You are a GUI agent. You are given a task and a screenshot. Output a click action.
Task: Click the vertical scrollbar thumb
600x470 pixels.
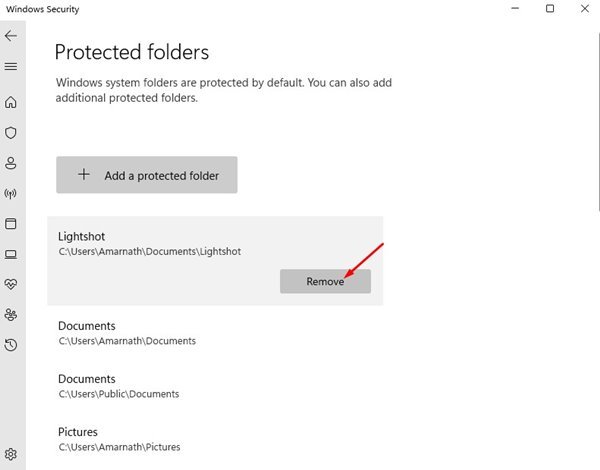[x=598, y=122]
